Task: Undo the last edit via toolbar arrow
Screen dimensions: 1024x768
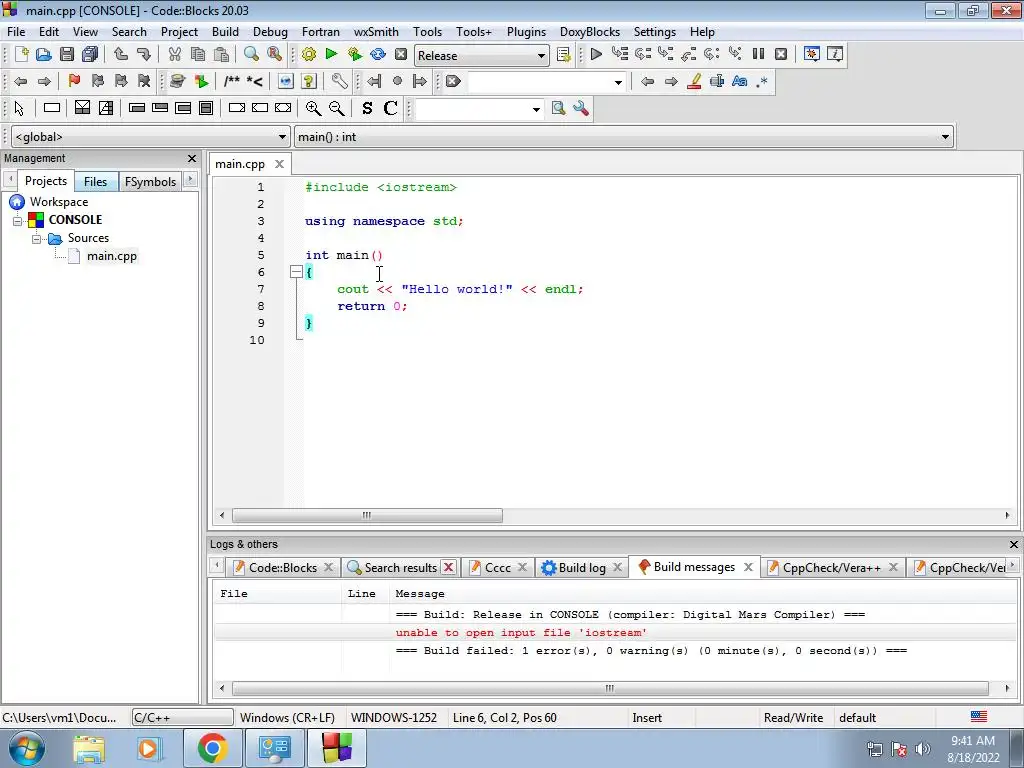Action: coord(121,54)
